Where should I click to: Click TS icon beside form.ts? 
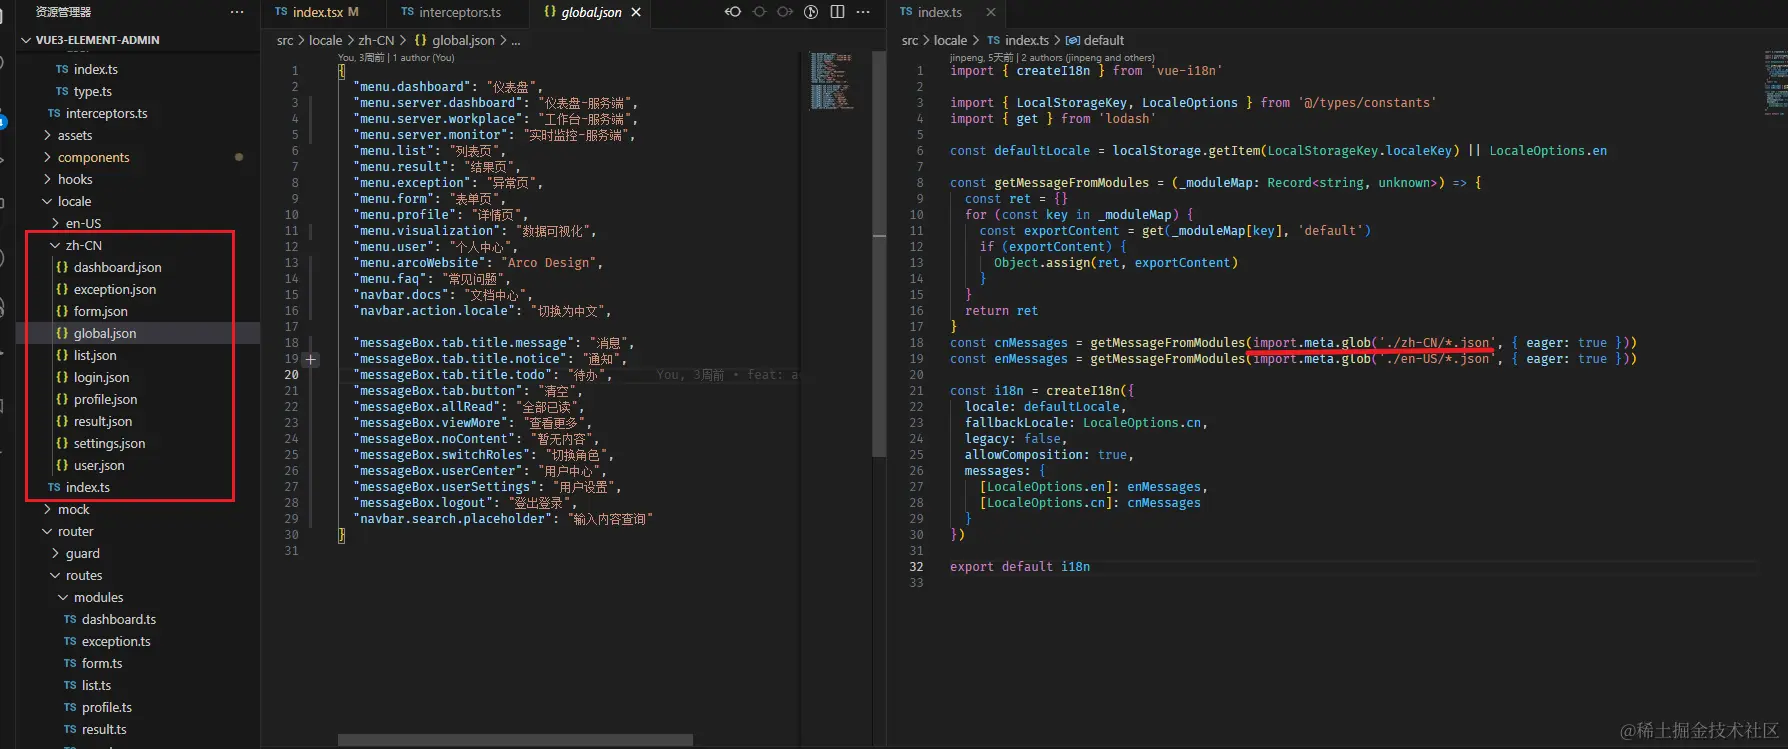coord(70,663)
